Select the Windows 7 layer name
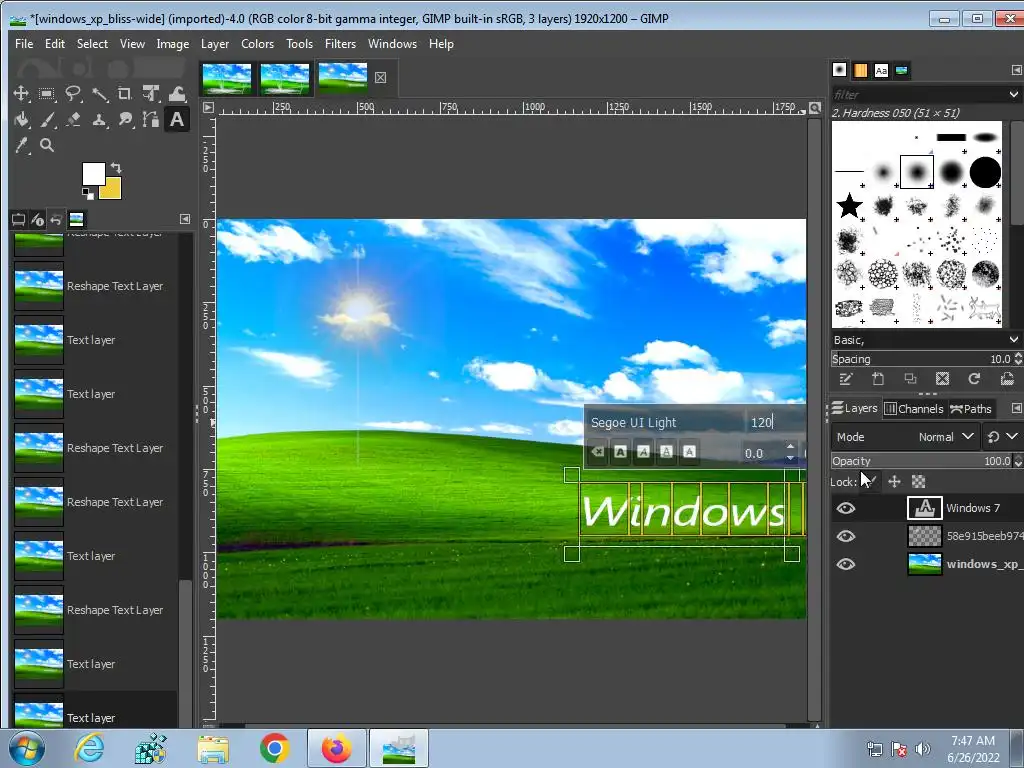 pos(973,508)
